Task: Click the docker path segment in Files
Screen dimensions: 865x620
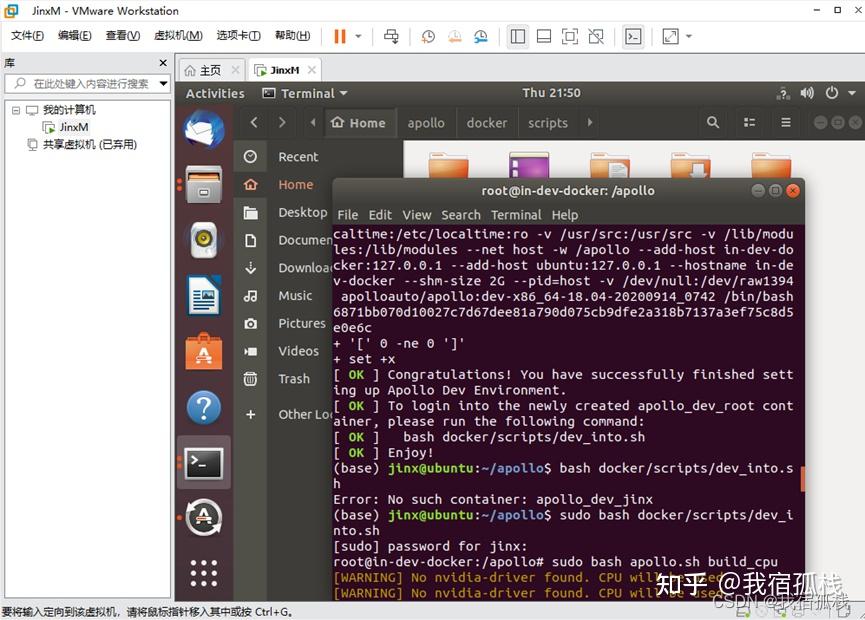Action: click(487, 123)
